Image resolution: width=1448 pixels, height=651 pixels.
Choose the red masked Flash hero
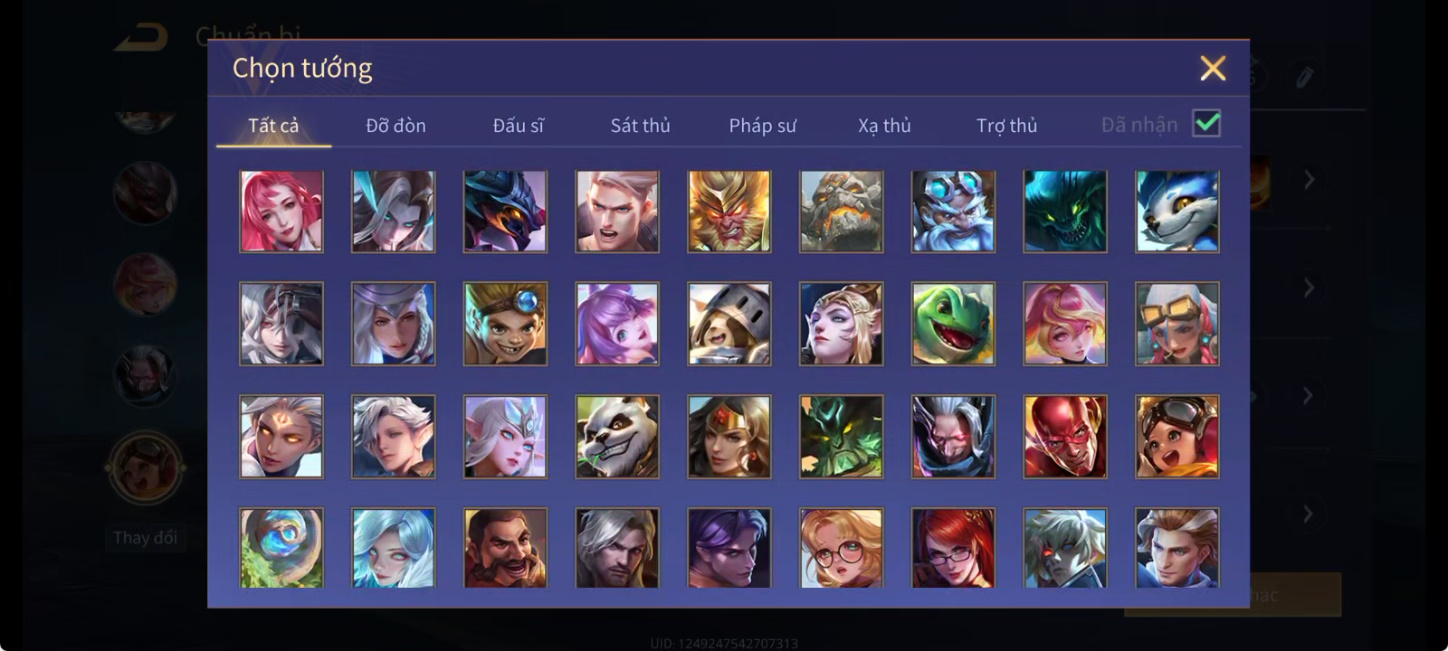(x=1065, y=436)
